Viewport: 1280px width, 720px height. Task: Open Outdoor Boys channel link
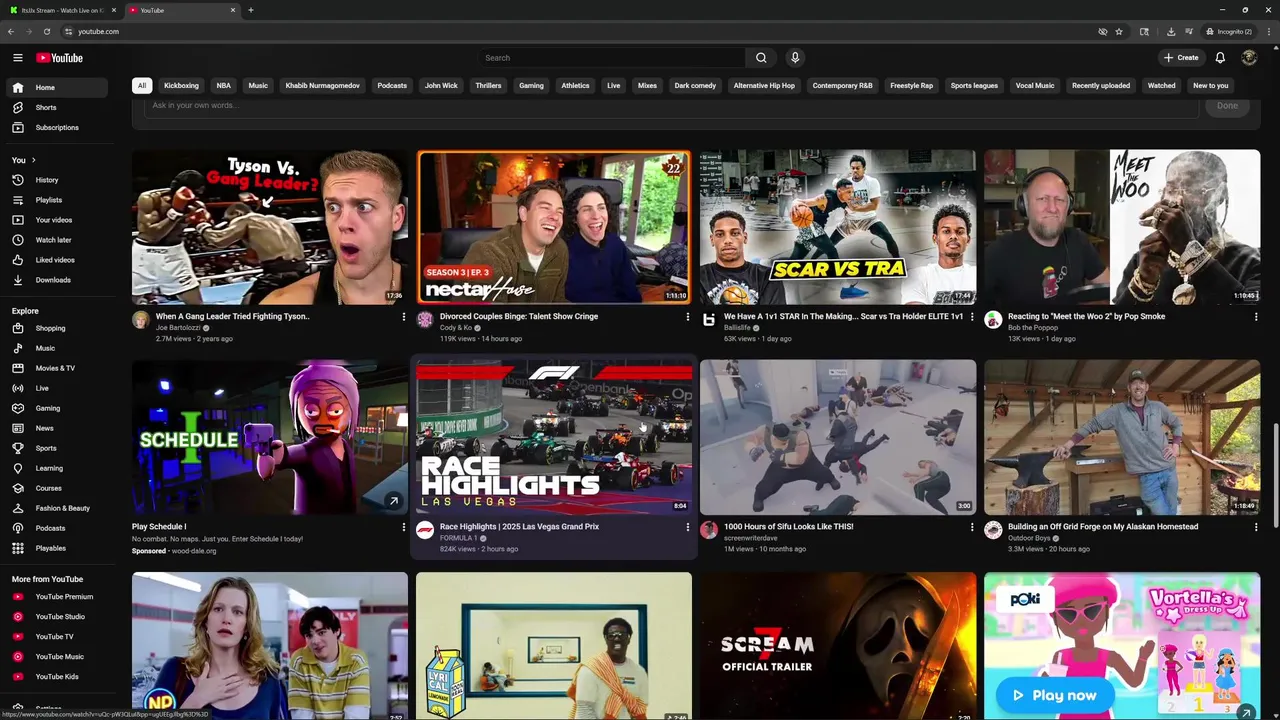coord(1029,538)
